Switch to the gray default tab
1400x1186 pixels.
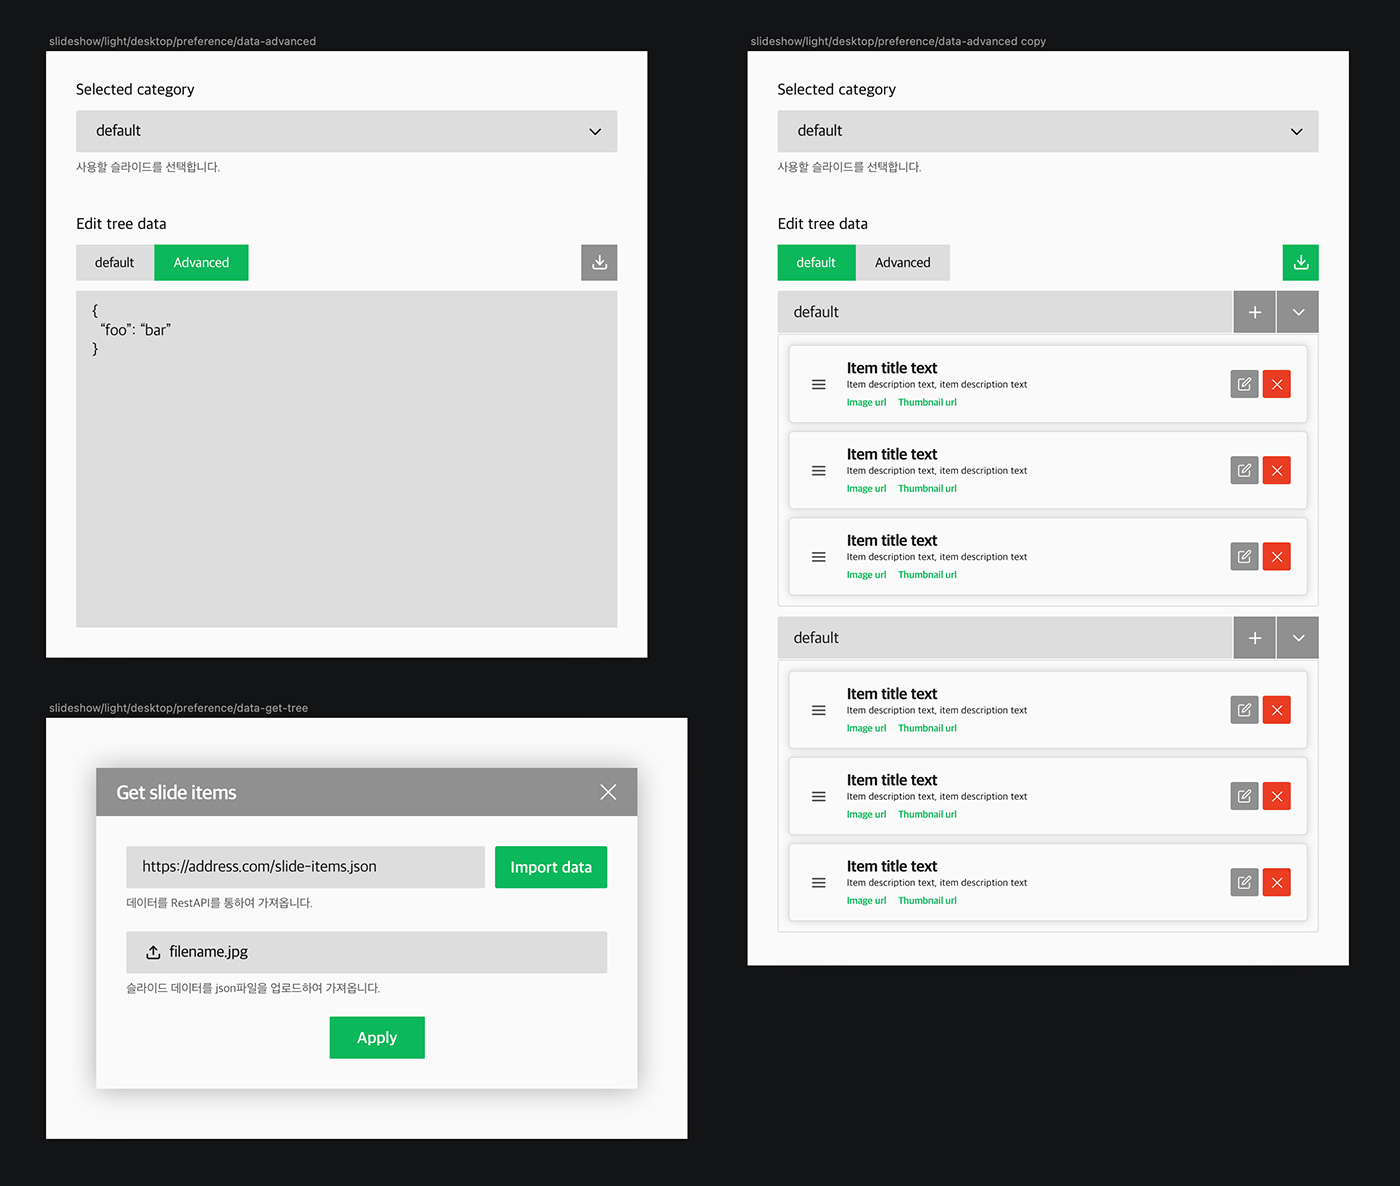tap(114, 263)
